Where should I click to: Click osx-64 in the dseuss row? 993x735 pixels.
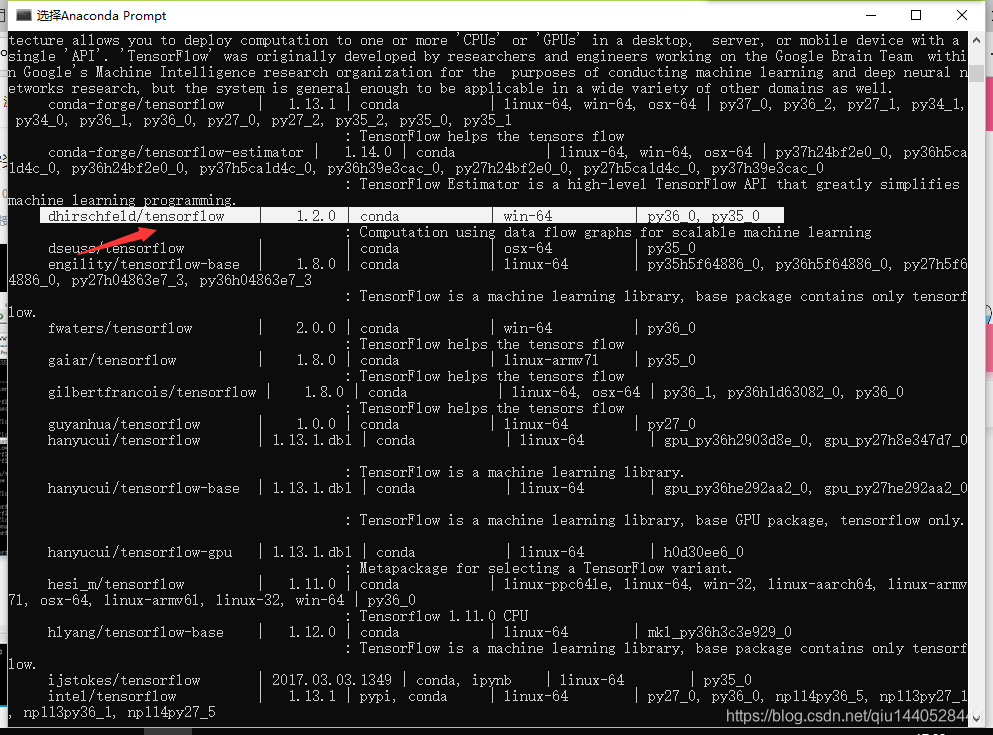[x=528, y=248]
